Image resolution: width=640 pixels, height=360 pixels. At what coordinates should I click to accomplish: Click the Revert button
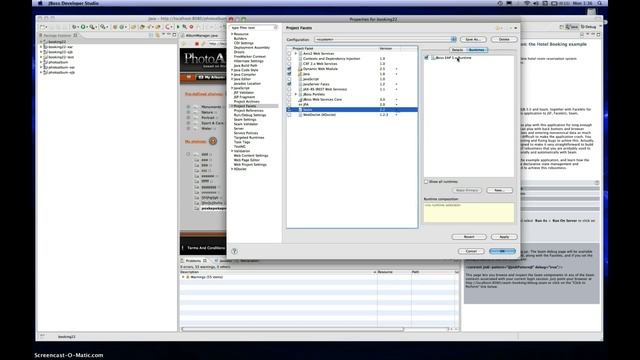[469, 237]
